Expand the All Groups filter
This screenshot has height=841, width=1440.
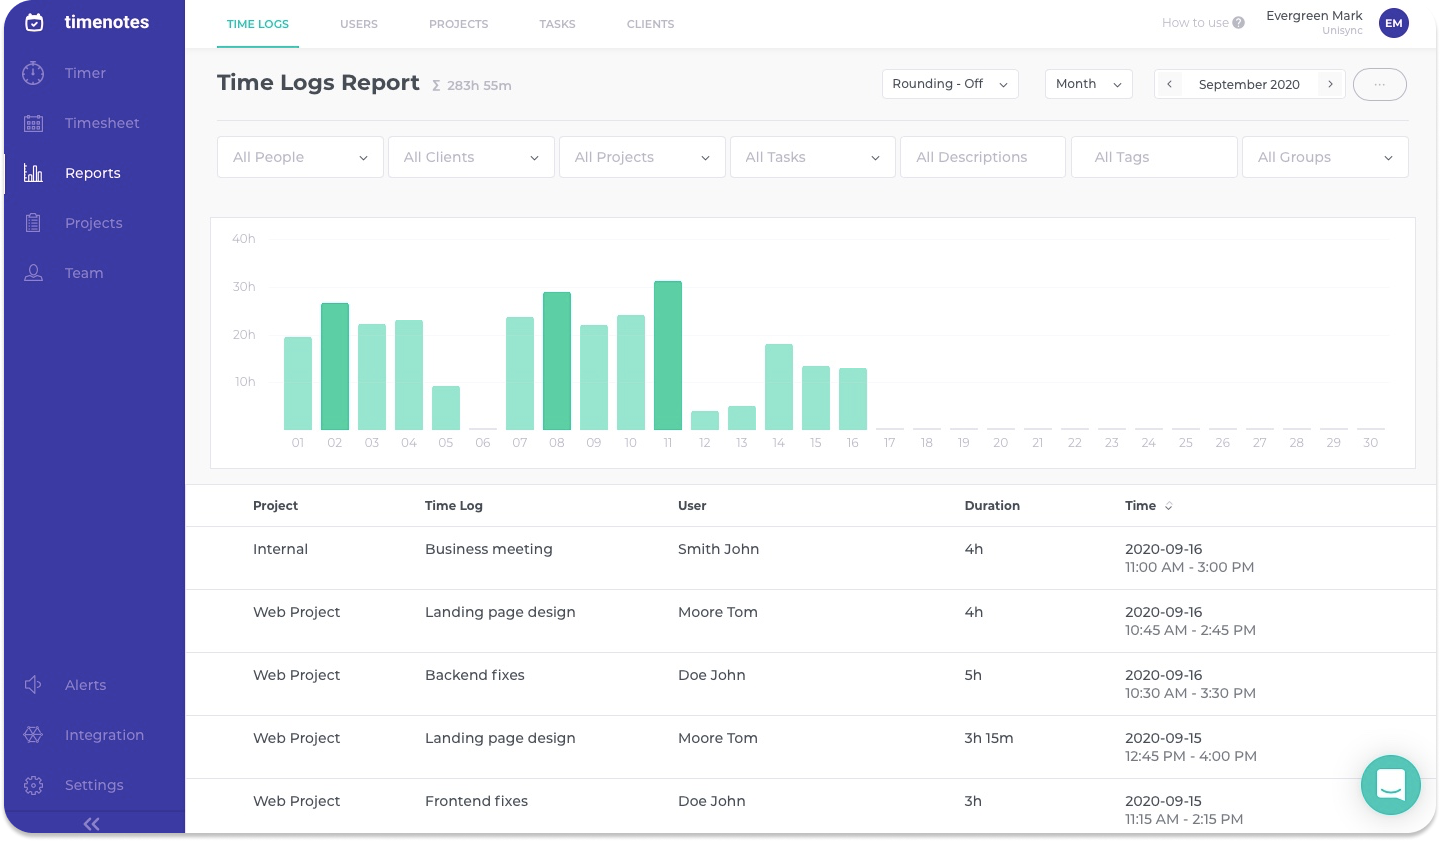tap(1325, 157)
